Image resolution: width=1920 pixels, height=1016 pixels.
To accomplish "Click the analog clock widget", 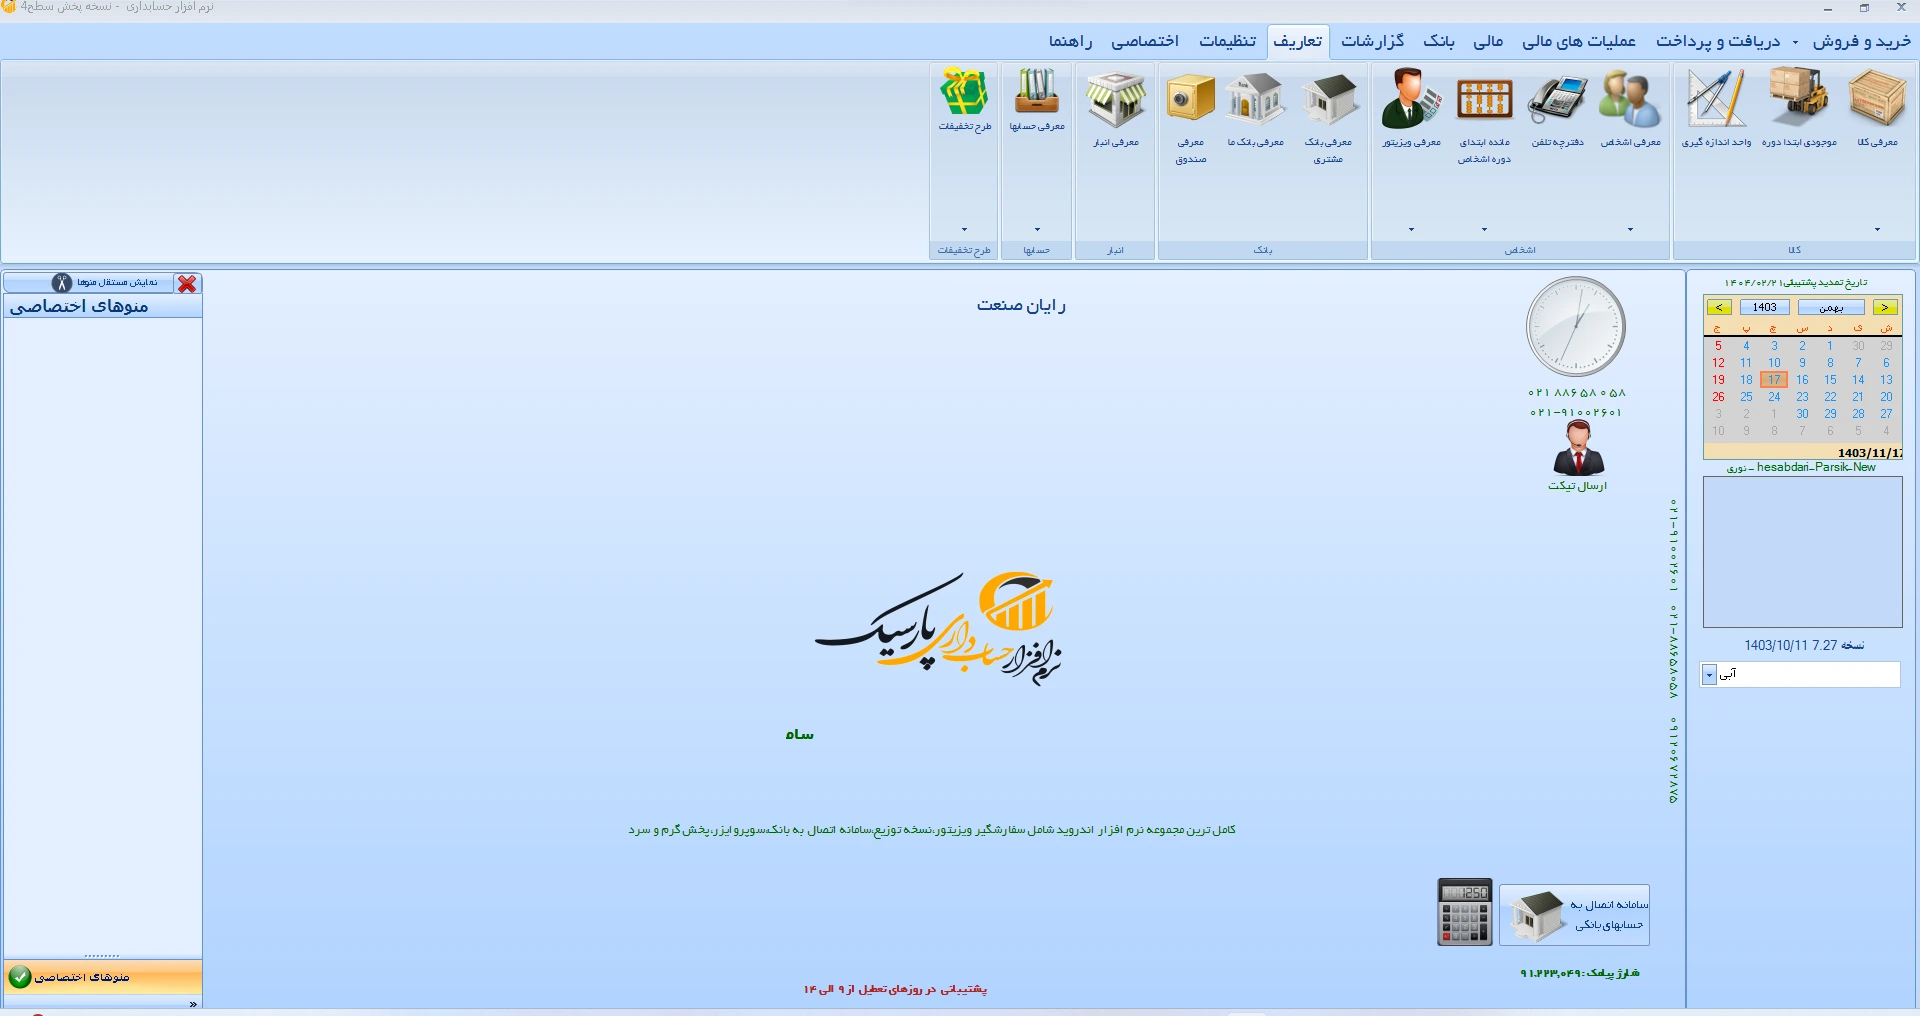I will pyautogui.click(x=1576, y=327).
